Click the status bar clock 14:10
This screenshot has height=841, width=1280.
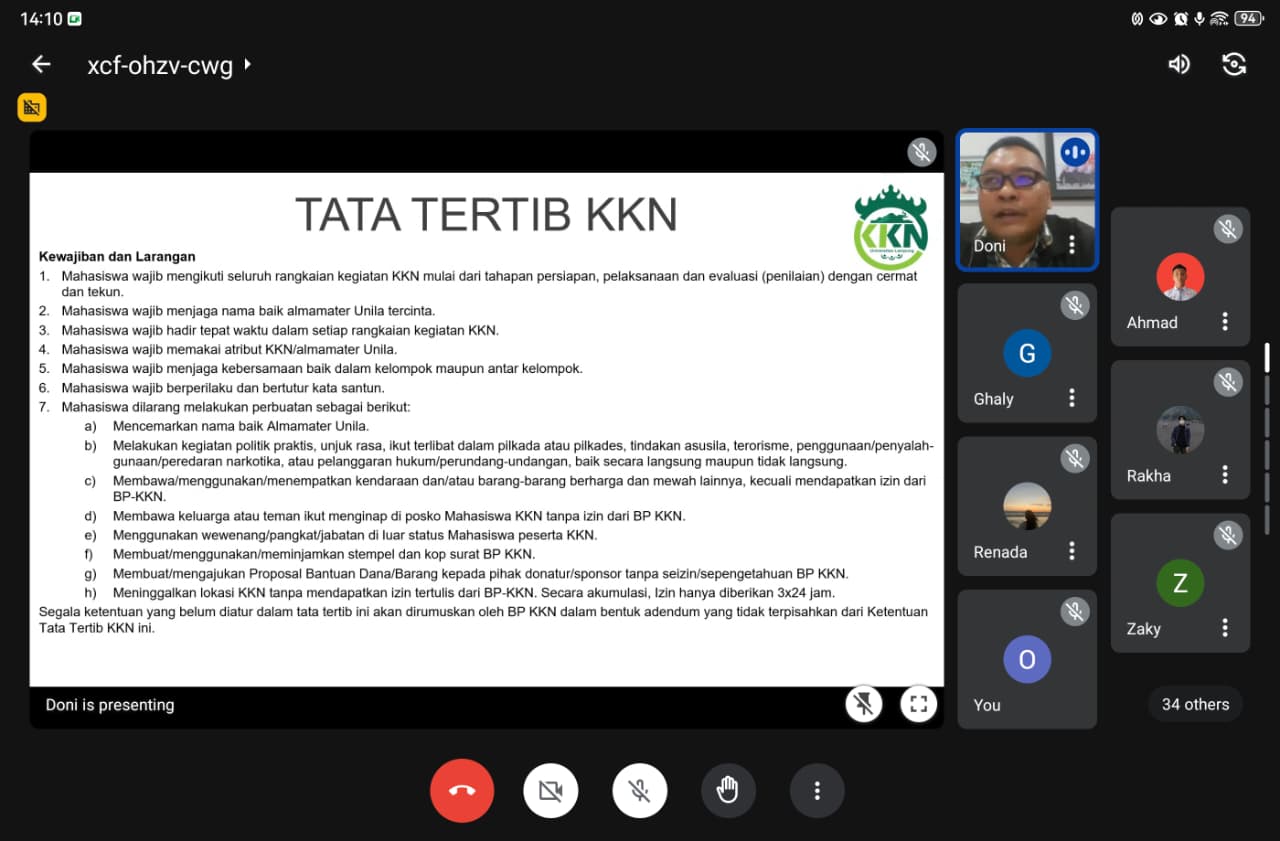pyautogui.click(x=41, y=19)
